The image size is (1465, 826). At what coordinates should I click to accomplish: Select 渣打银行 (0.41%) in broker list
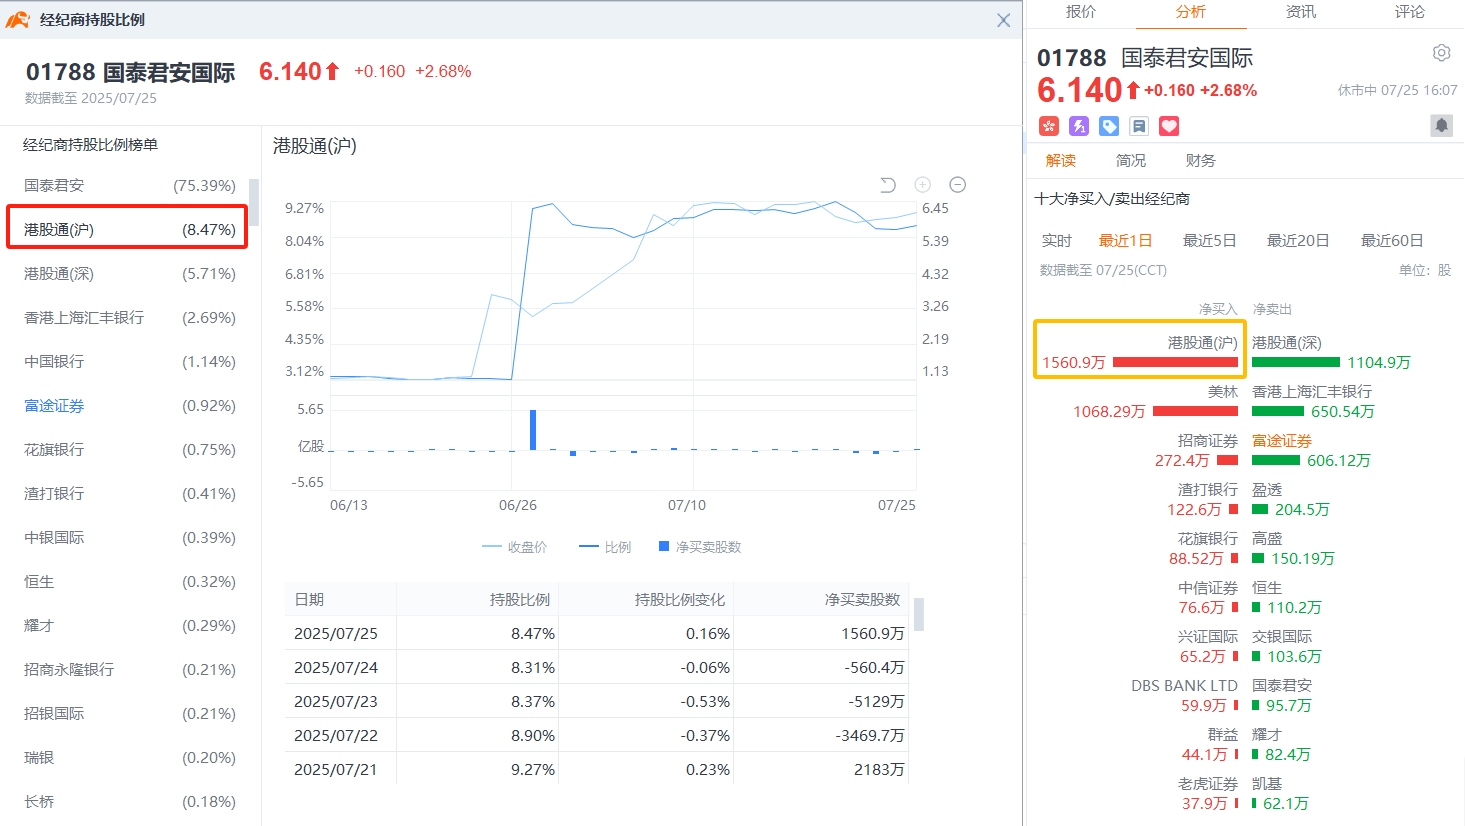130,494
